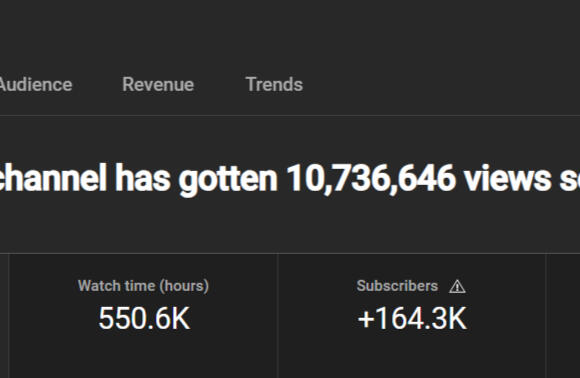Click the words "has gotten" in headline
580x378 pixels.
pos(196,179)
